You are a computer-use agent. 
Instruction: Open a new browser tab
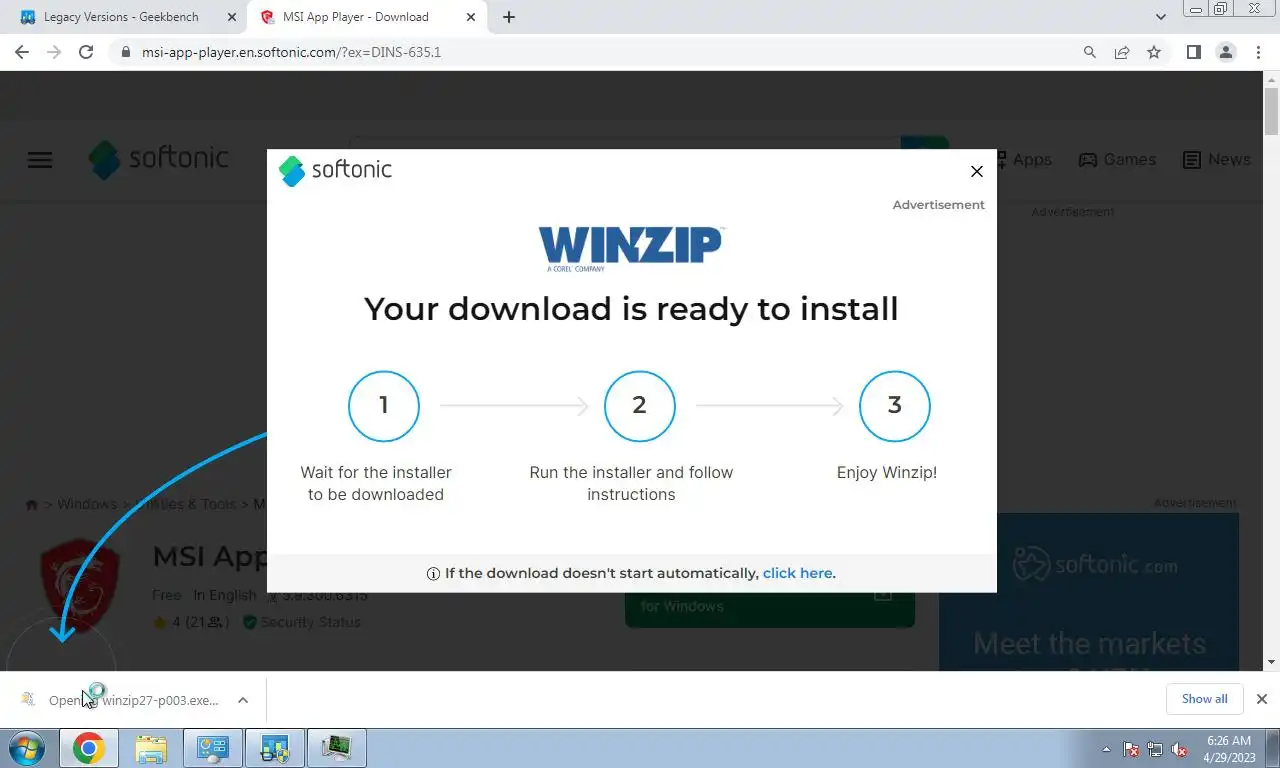[x=508, y=17]
